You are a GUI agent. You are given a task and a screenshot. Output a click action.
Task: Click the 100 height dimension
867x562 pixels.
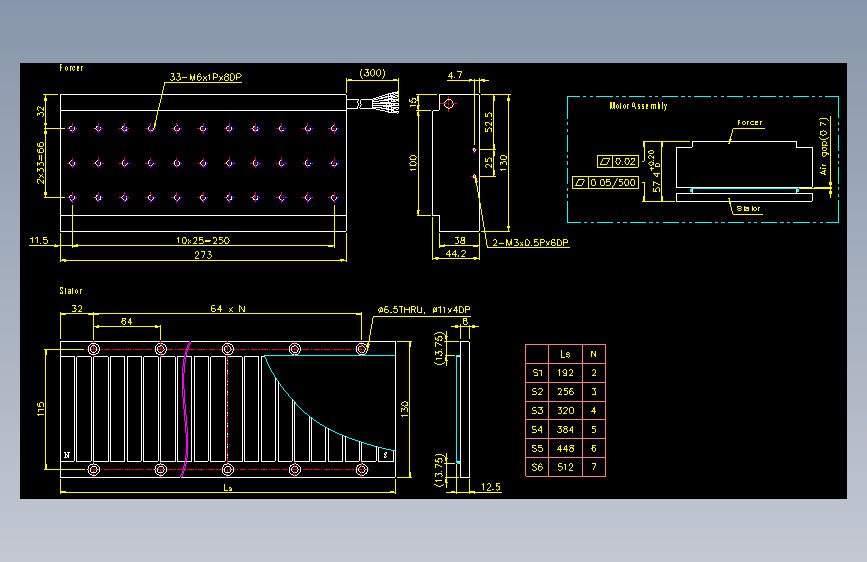click(413, 163)
